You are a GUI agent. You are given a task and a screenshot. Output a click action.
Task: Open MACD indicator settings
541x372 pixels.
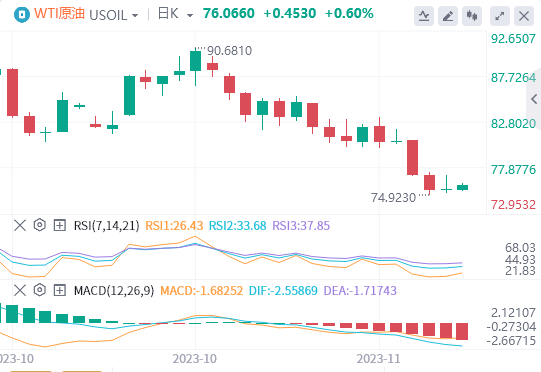pyautogui.click(x=40, y=290)
